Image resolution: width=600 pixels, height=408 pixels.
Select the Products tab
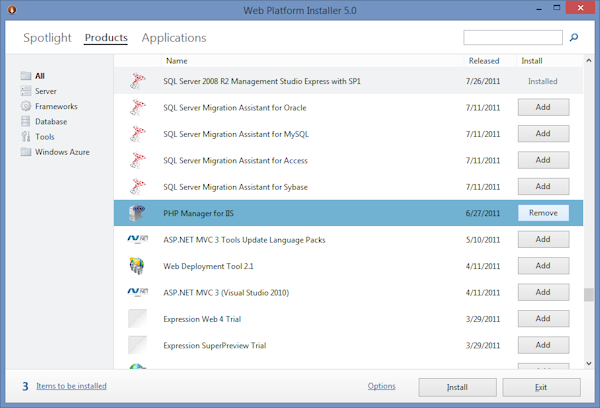(106, 38)
